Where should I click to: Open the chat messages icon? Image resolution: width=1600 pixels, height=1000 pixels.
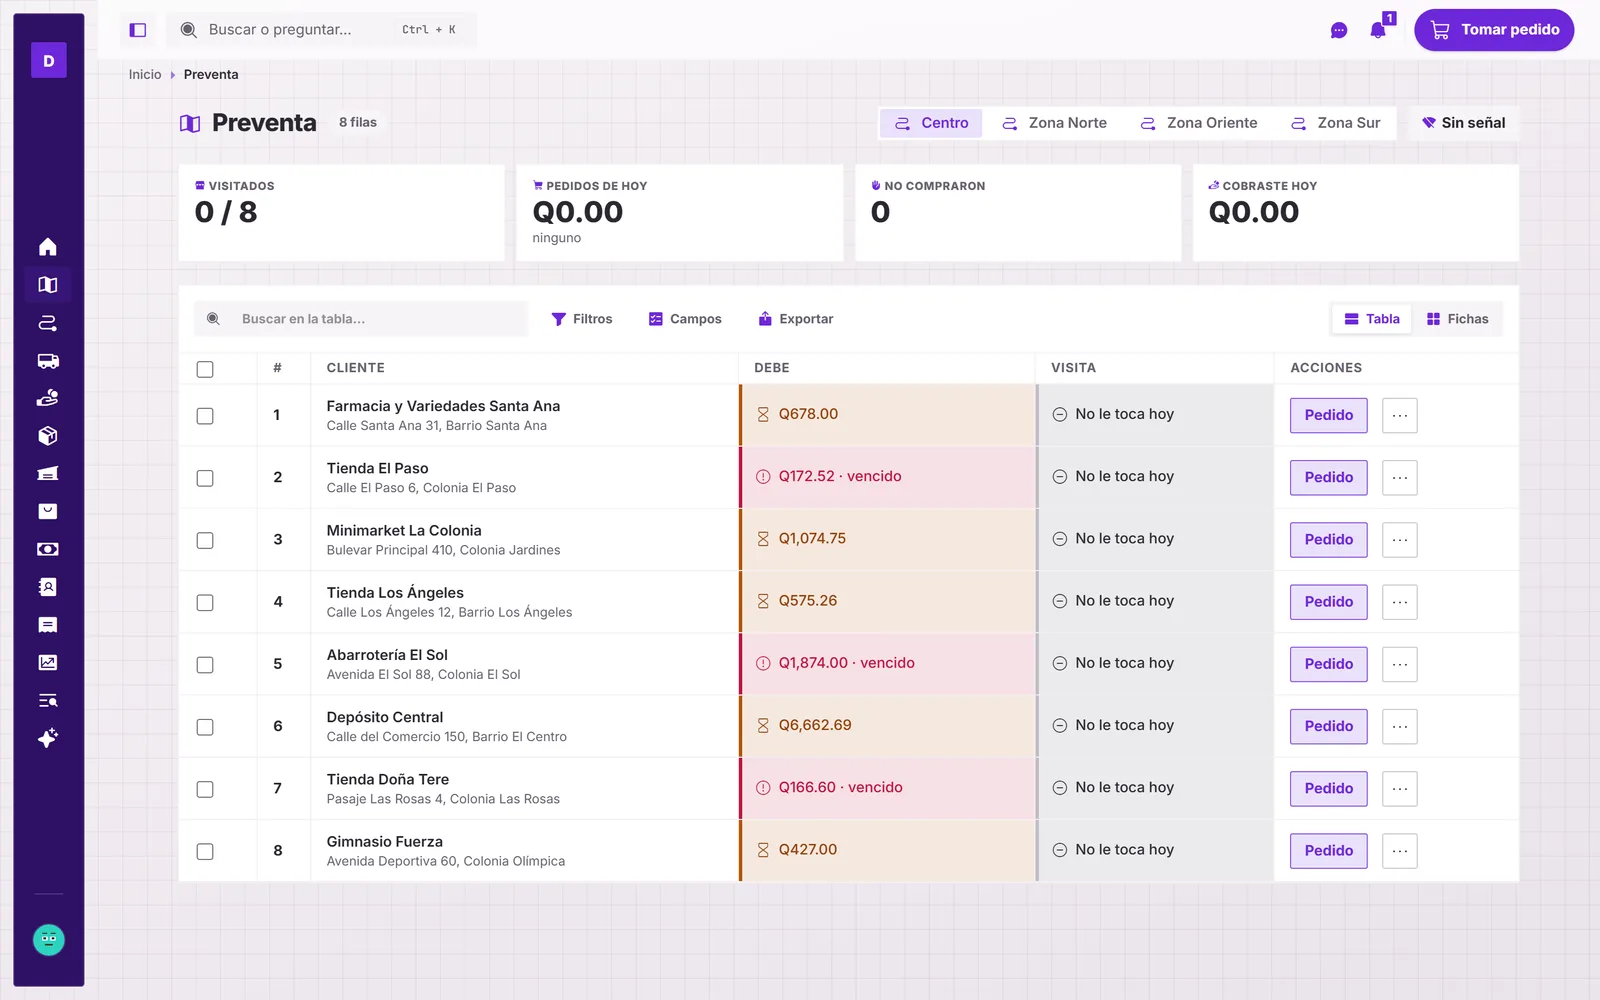pyautogui.click(x=1339, y=30)
